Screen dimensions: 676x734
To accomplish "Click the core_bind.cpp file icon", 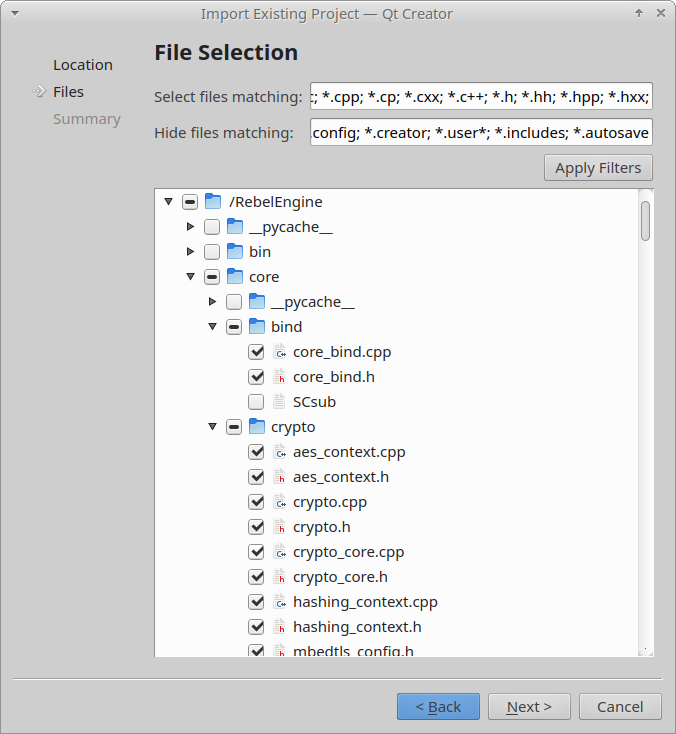I will click(279, 352).
